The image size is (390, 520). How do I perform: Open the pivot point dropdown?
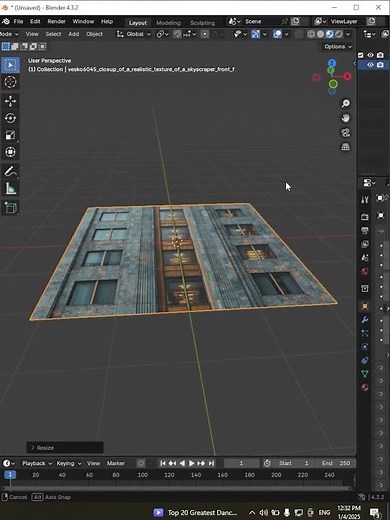point(162,34)
